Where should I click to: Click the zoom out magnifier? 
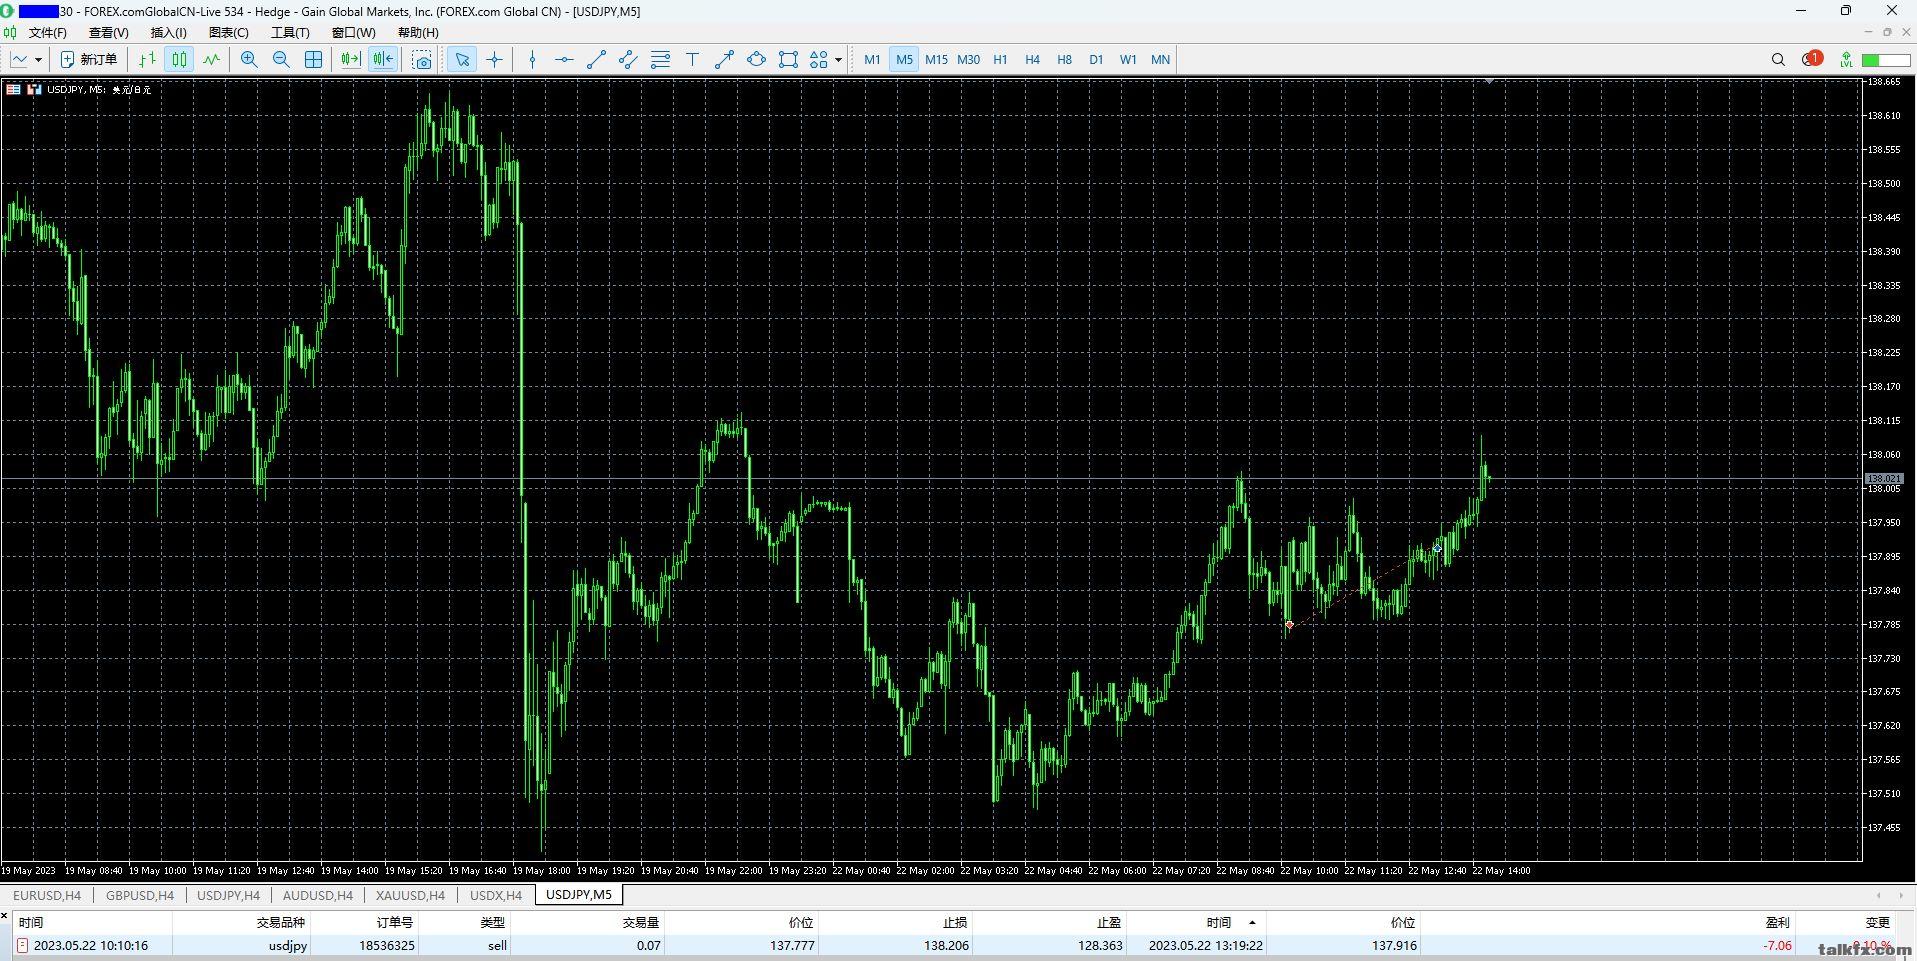click(281, 60)
